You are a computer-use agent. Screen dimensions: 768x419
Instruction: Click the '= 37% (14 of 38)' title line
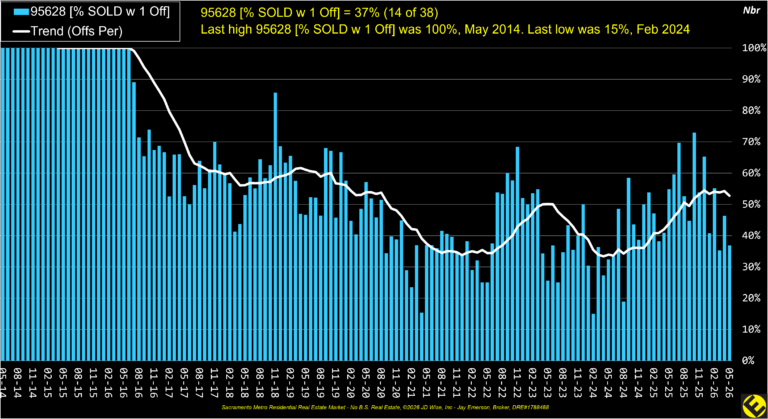tap(319, 13)
